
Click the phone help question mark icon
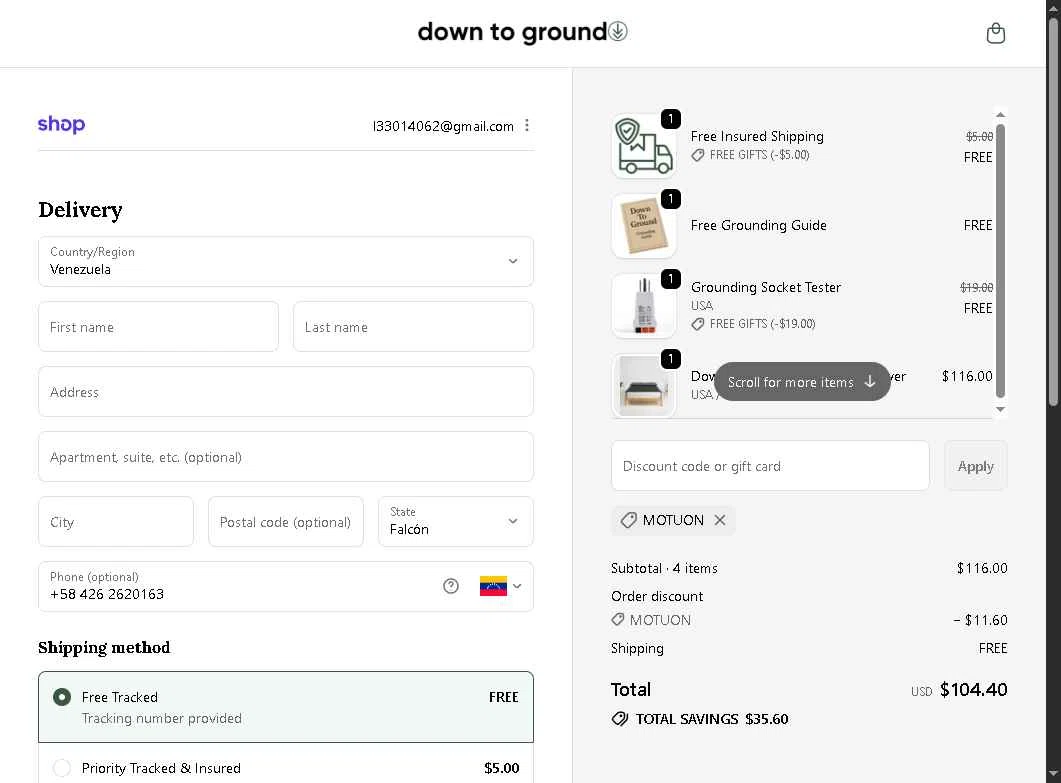click(x=451, y=586)
